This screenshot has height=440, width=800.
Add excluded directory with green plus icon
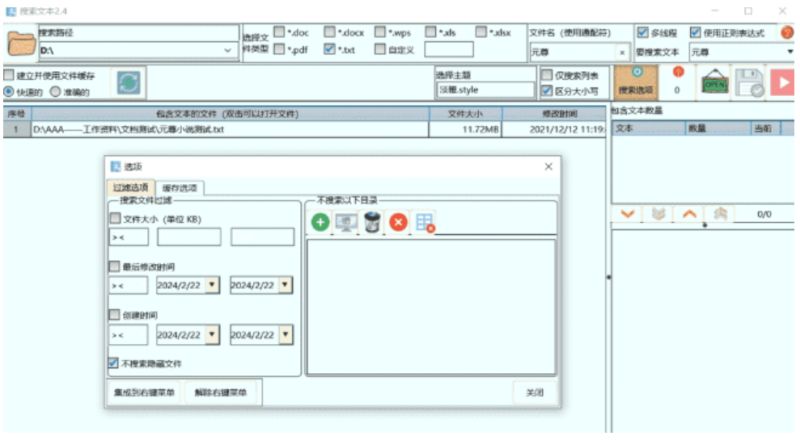click(320, 222)
